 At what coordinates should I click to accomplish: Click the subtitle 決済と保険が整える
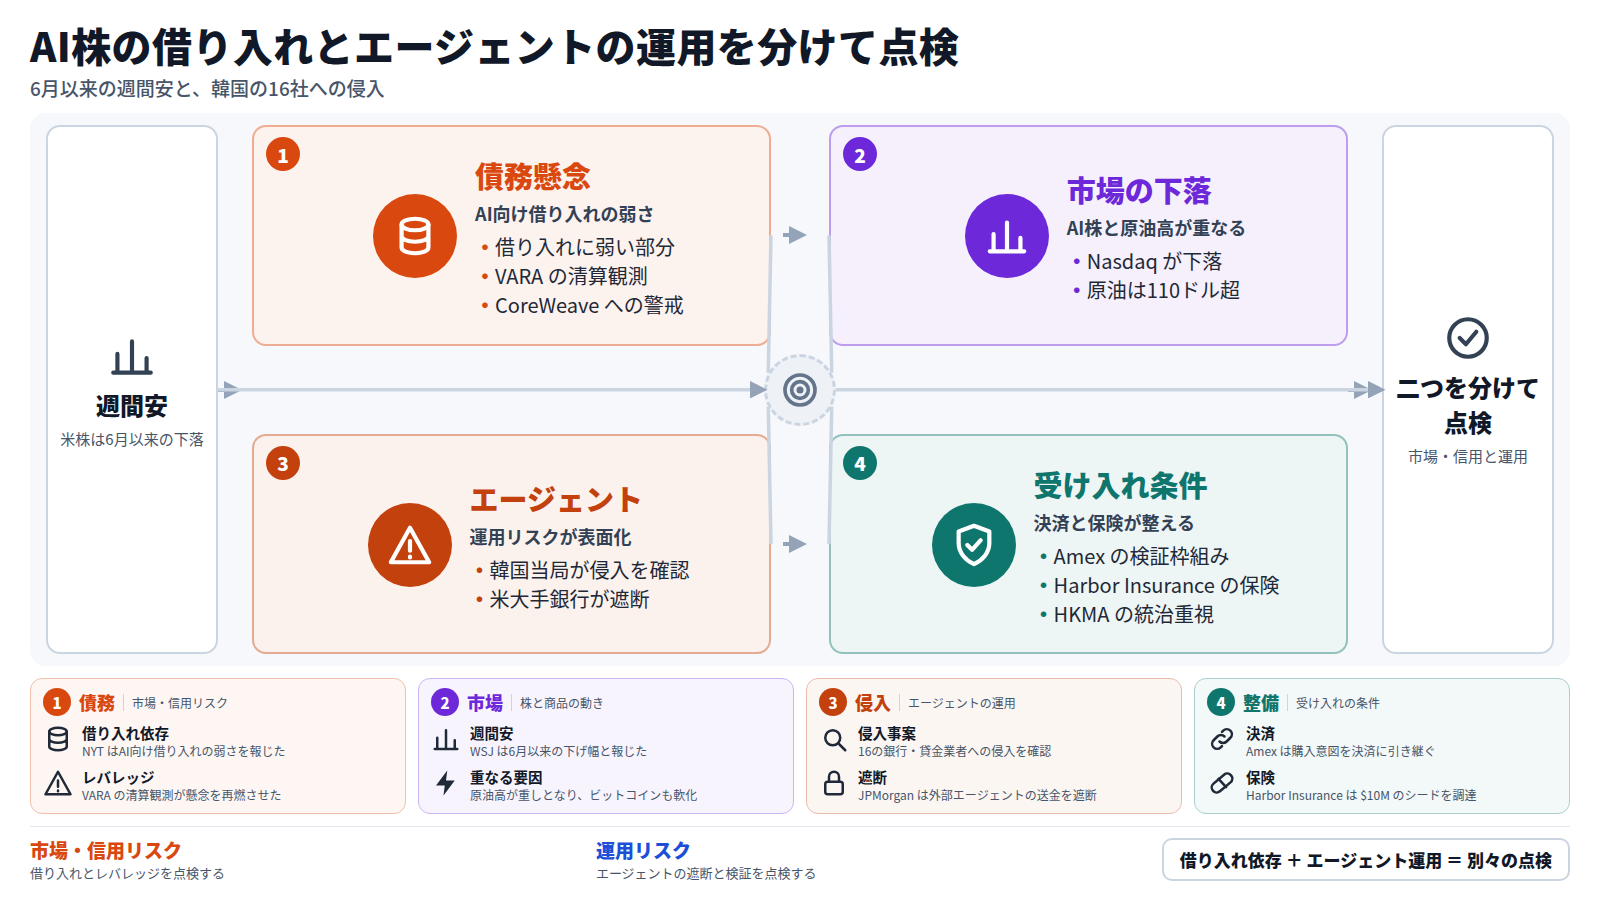[1114, 523]
